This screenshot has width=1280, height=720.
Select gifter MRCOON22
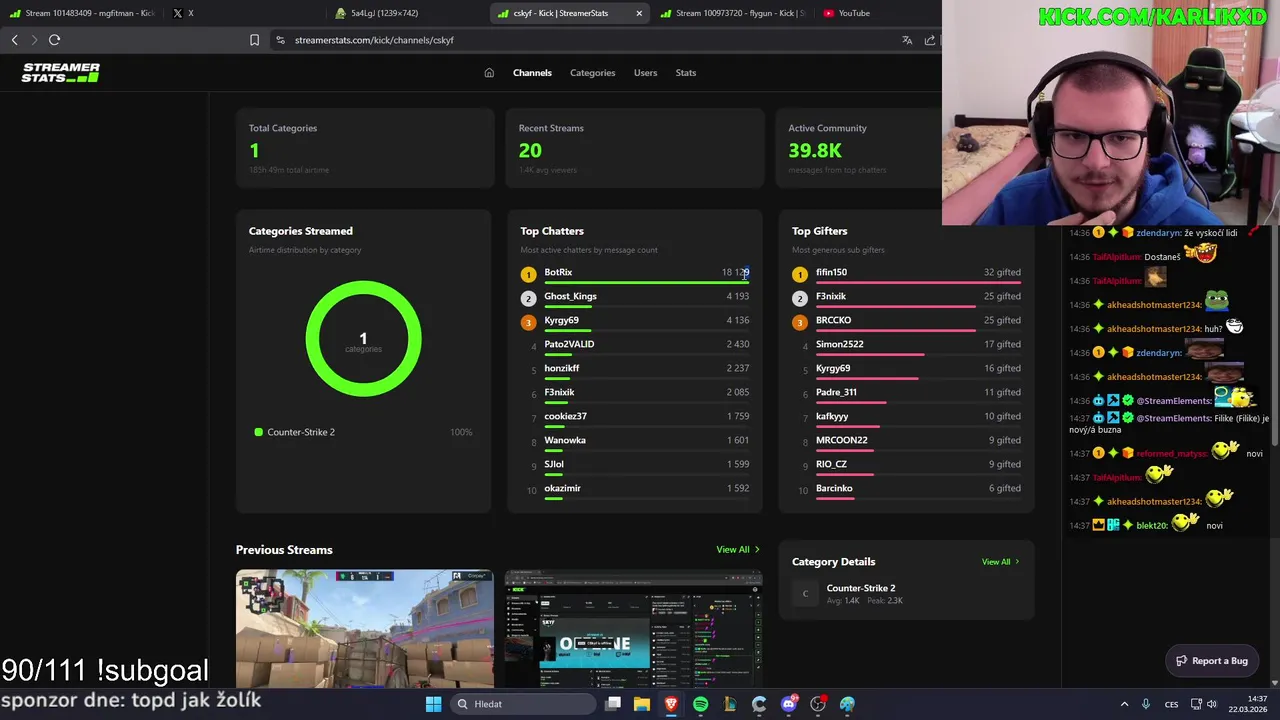click(841, 440)
